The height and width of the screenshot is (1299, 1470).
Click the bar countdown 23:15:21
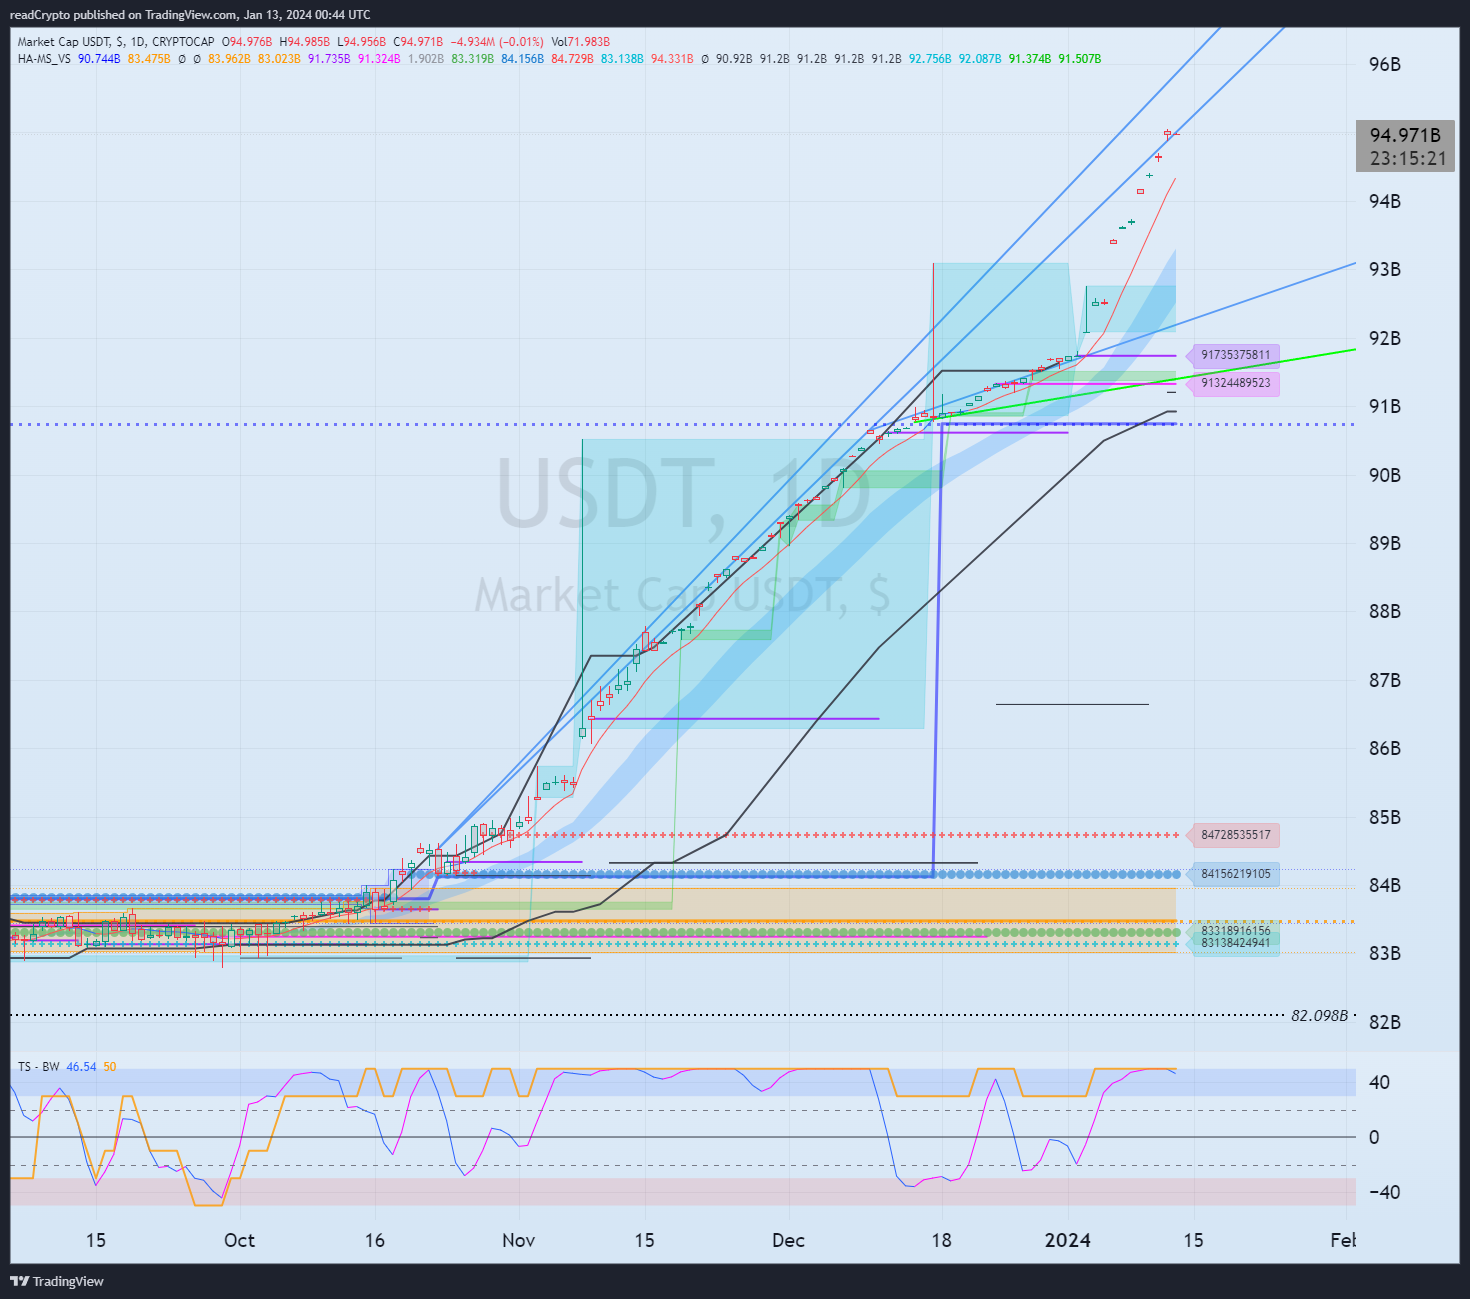(x=1408, y=158)
